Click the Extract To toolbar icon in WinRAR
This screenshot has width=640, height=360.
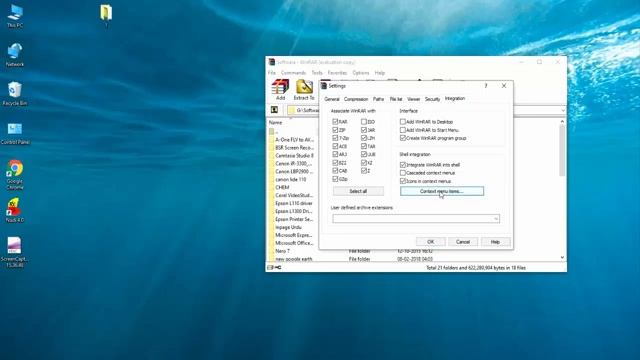pyautogui.click(x=304, y=90)
